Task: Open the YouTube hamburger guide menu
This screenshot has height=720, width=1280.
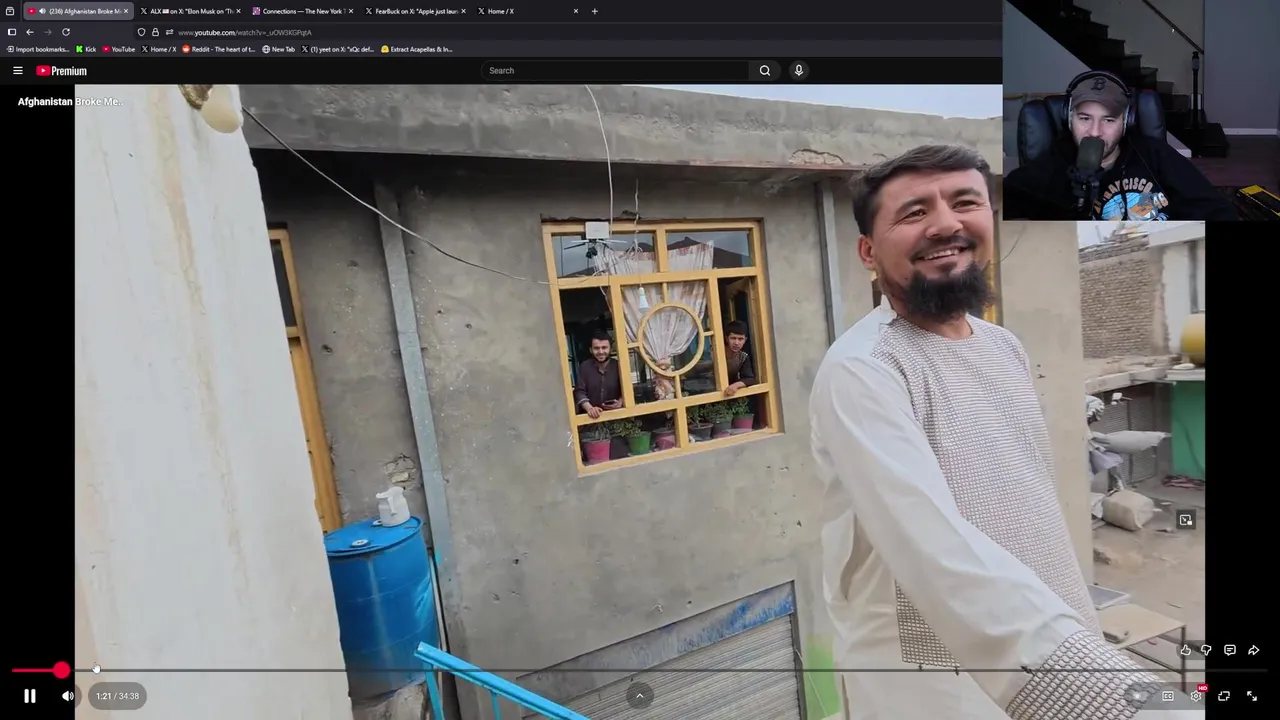Action: 18,71
